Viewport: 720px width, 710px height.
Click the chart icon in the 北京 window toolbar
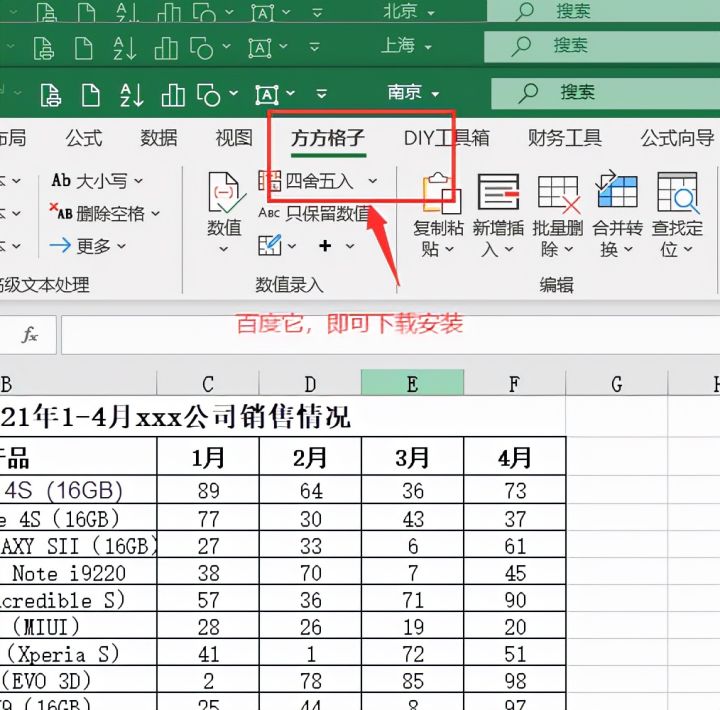pos(169,13)
